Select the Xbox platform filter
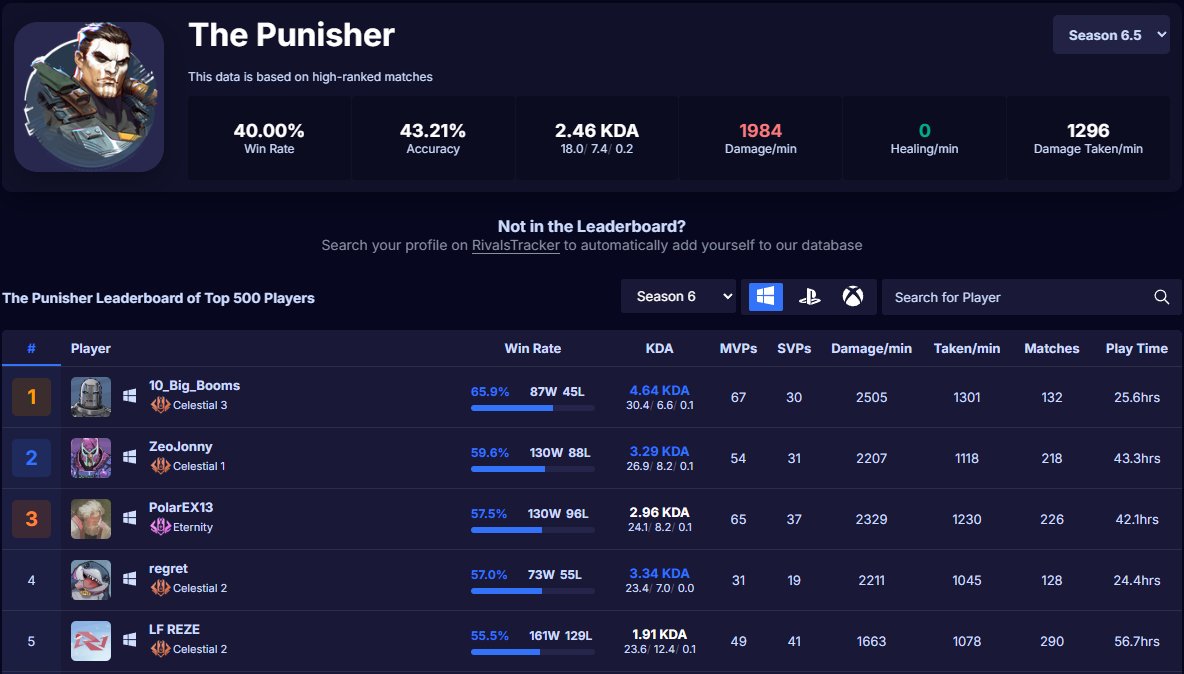1184x674 pixels. [853, 297]
